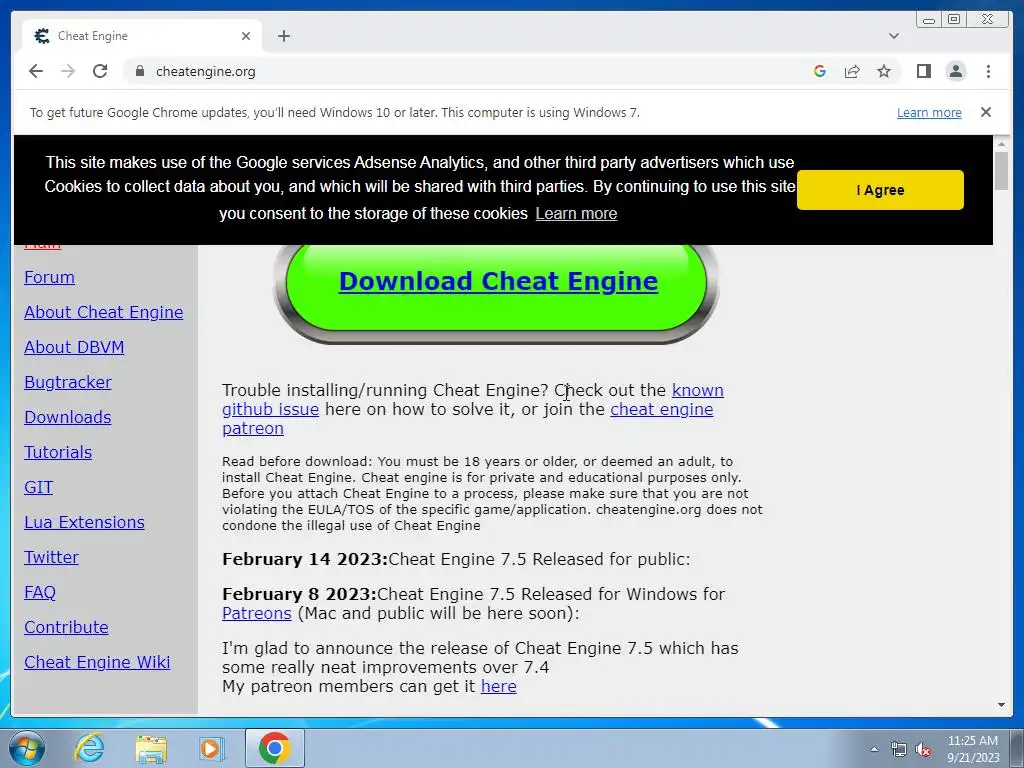The height and width of the screenshot is (768, 1024).
Task: Expand the tab search chevron
Action: pyautogui.click(x=893, y=36)
